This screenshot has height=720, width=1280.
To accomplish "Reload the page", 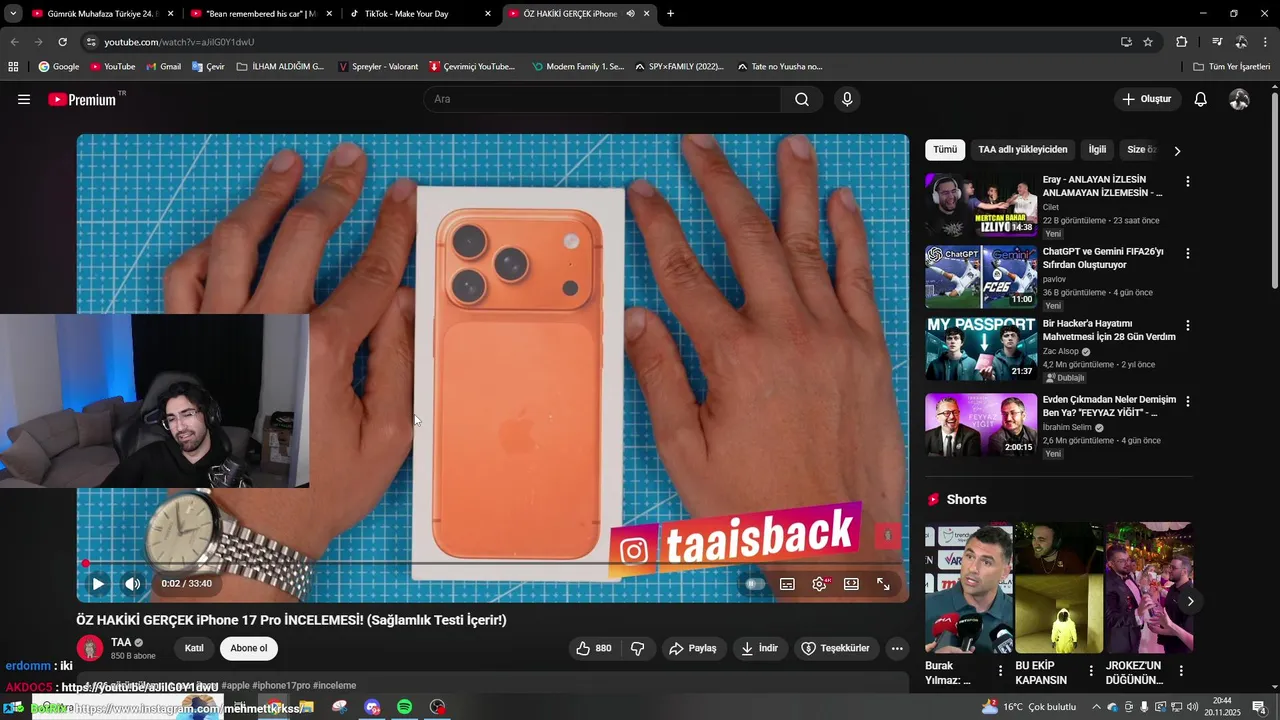I will point(62,42).
